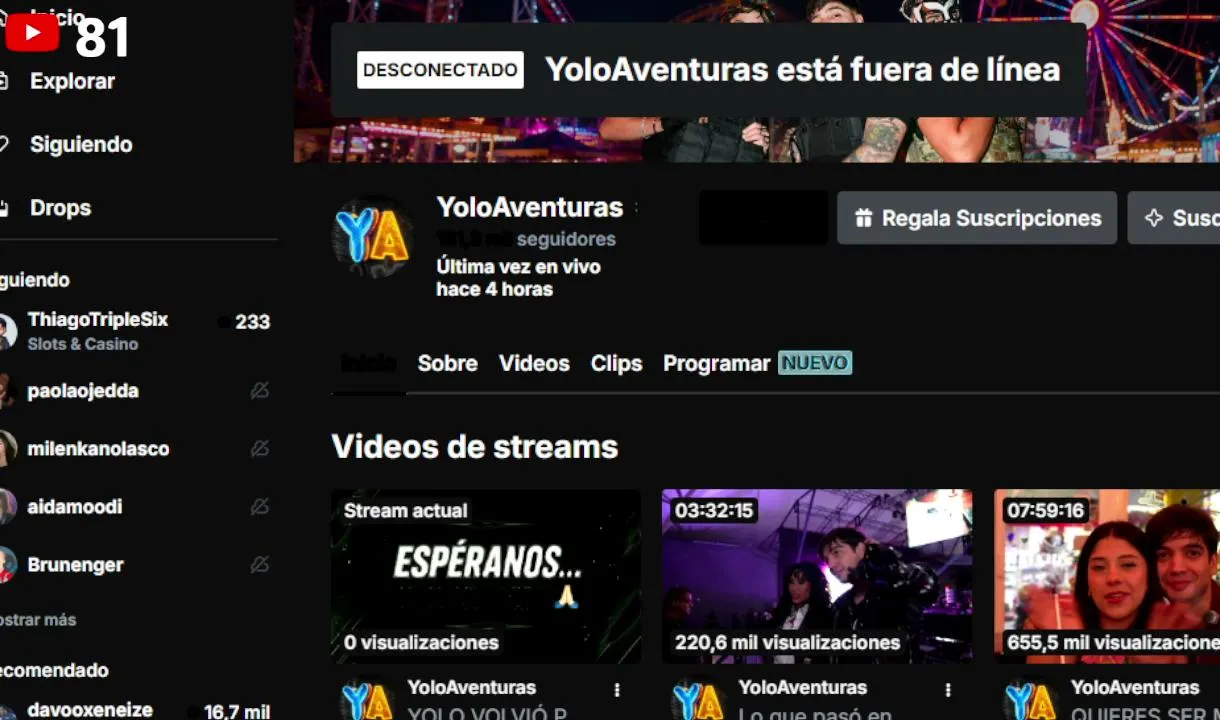
Task: Click YoloAventuras name under second video
Action: (802, 687)
